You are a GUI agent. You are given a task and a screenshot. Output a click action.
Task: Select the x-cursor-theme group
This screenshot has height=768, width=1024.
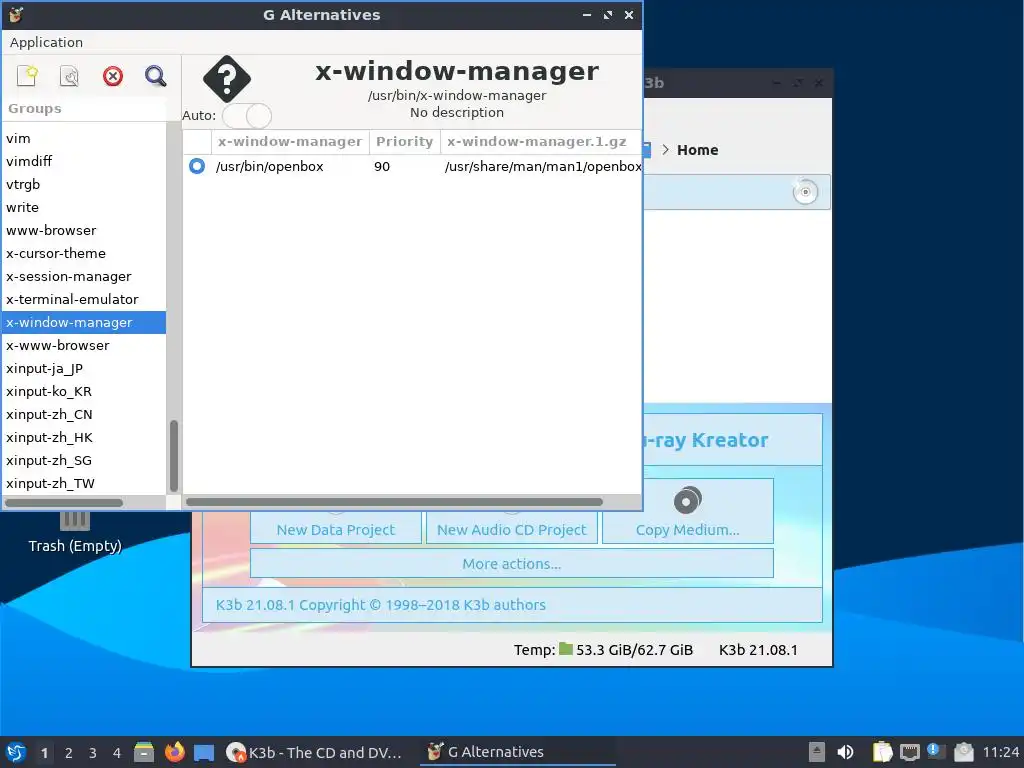click(84, 253)
